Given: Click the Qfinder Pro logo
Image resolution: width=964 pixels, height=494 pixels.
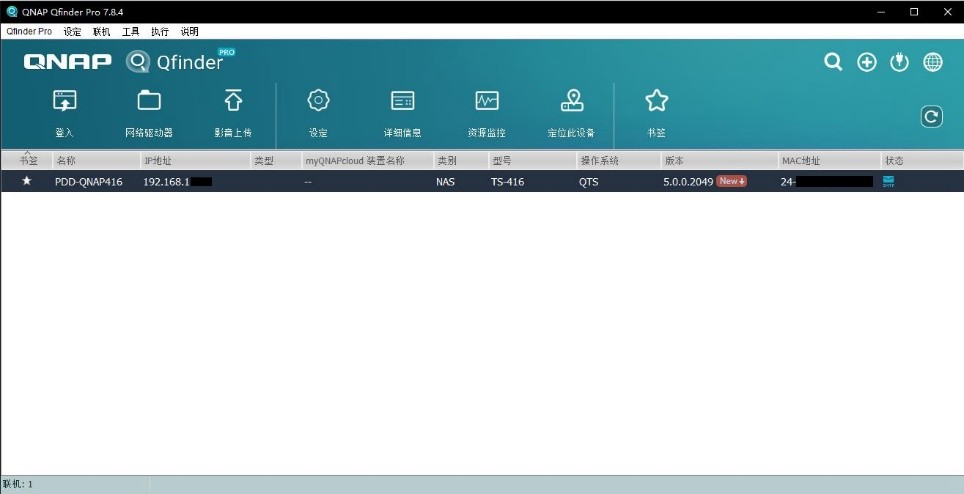Looking at the screenshot, I should (x=181, y=61).
